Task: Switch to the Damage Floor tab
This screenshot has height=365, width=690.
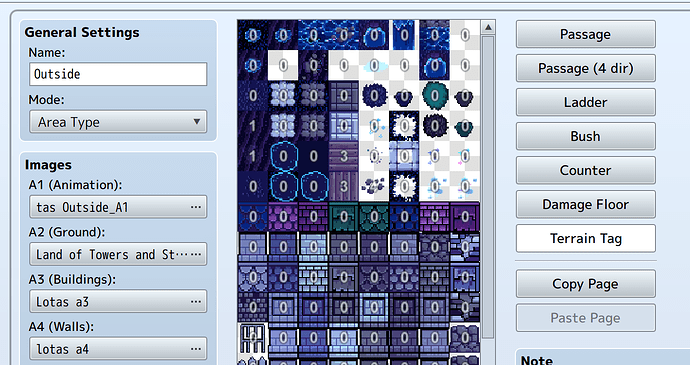Action: (x=585, y=204)
